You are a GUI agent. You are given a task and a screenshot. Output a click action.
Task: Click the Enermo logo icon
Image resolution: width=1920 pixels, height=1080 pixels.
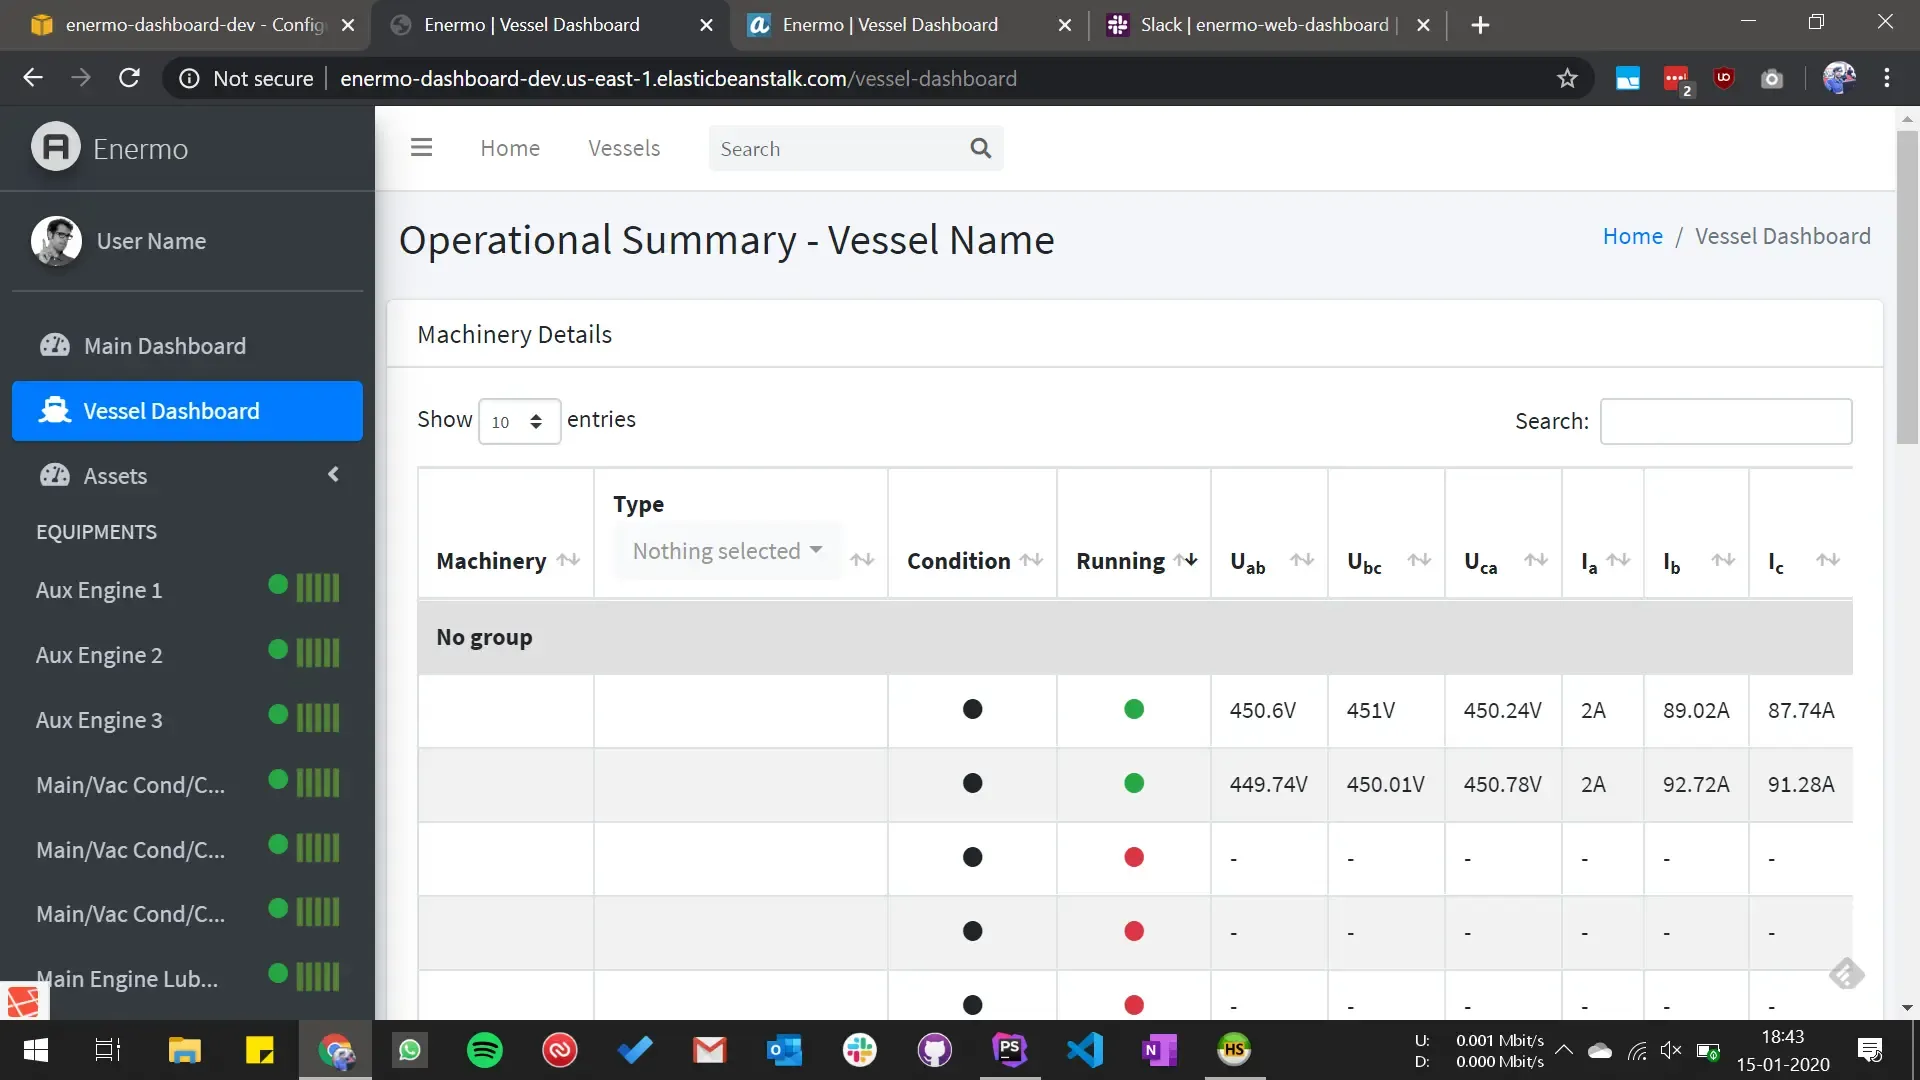[x=56, y=147]
